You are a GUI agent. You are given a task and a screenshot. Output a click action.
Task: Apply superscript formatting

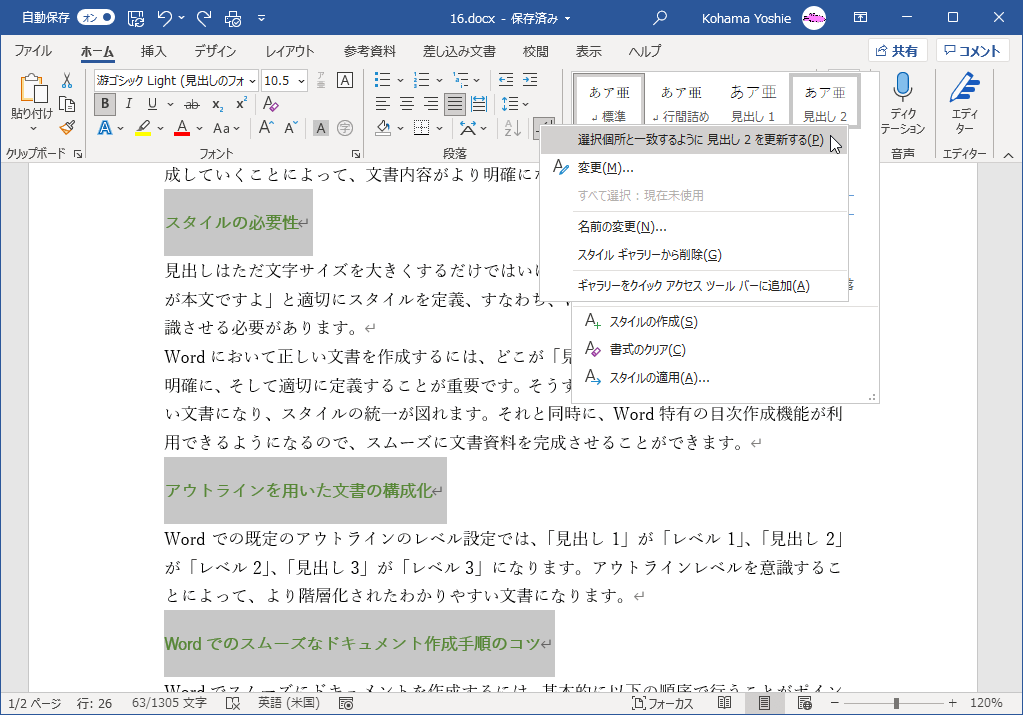241,104
